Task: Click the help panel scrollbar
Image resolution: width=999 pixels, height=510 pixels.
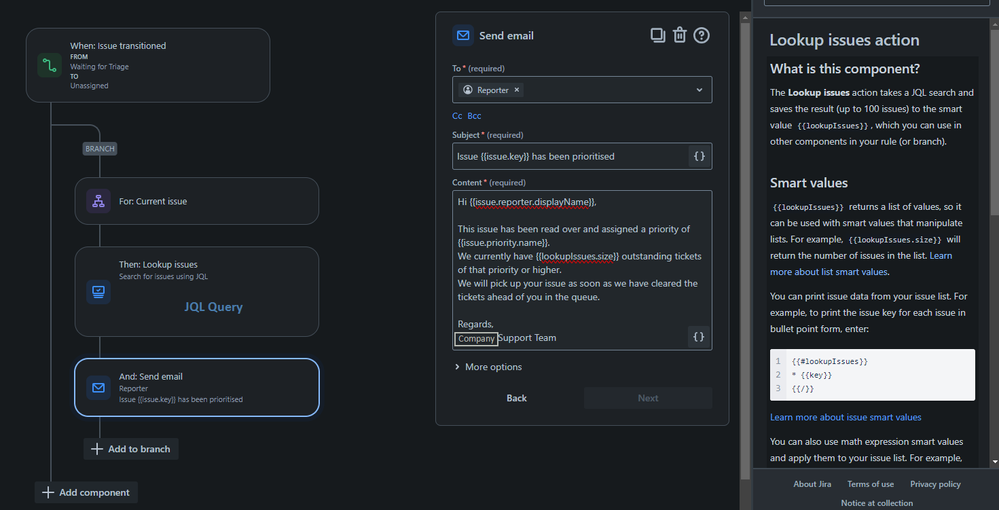Action: tap(995, 121)
